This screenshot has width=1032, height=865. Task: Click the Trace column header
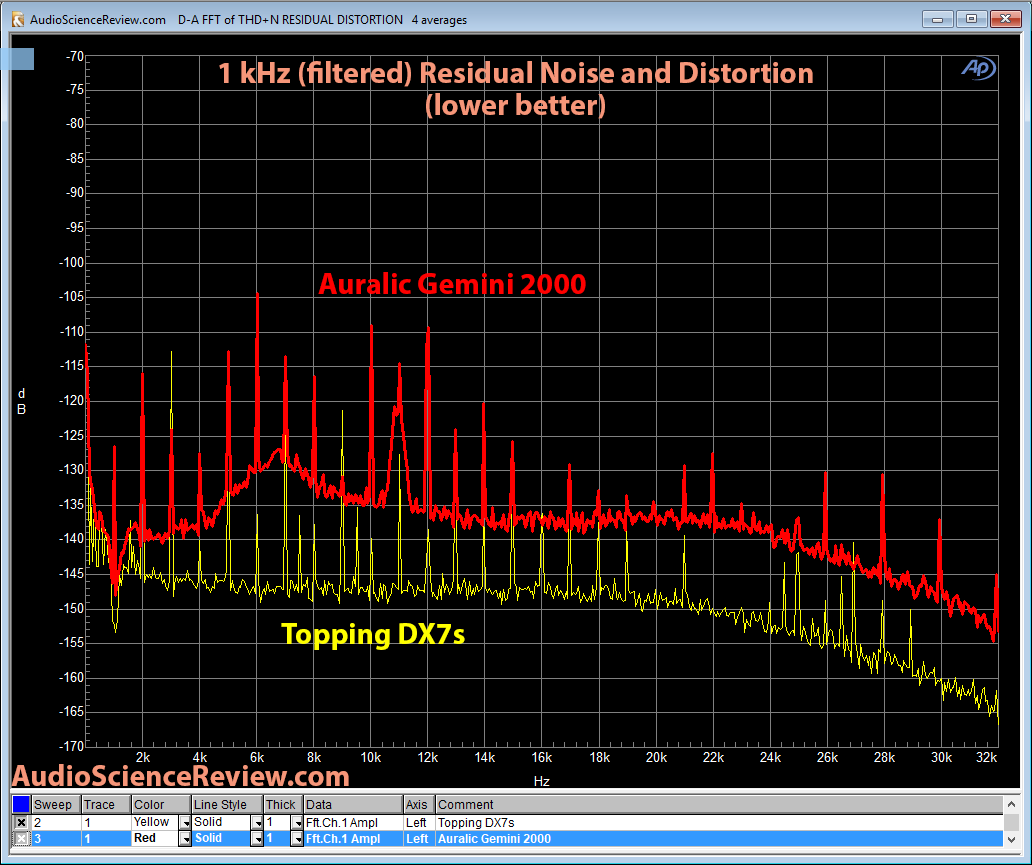[x=105, y=804]
